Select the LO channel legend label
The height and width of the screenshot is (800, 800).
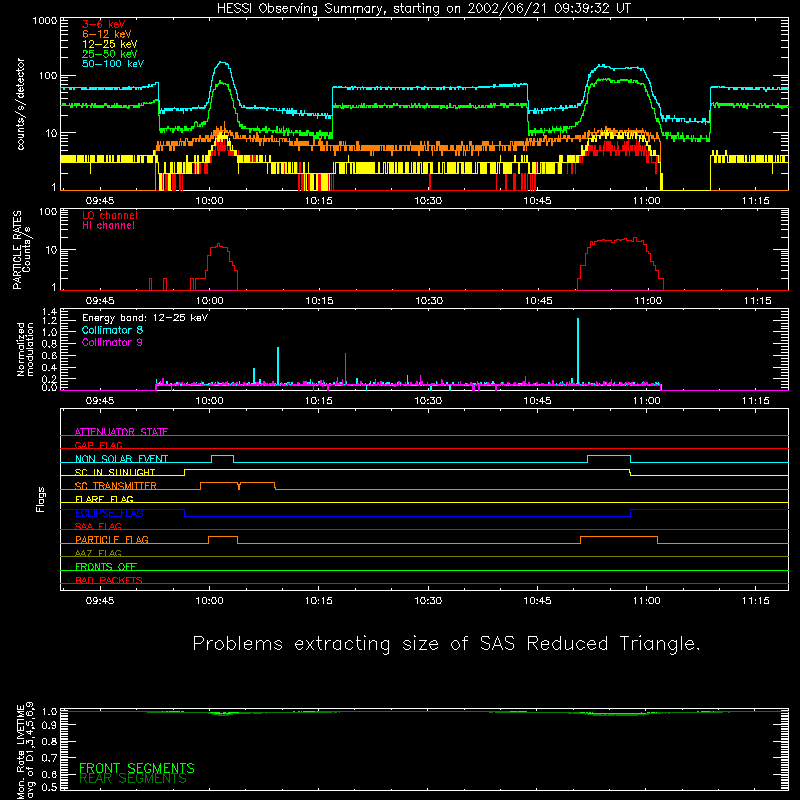click(110, 215)
